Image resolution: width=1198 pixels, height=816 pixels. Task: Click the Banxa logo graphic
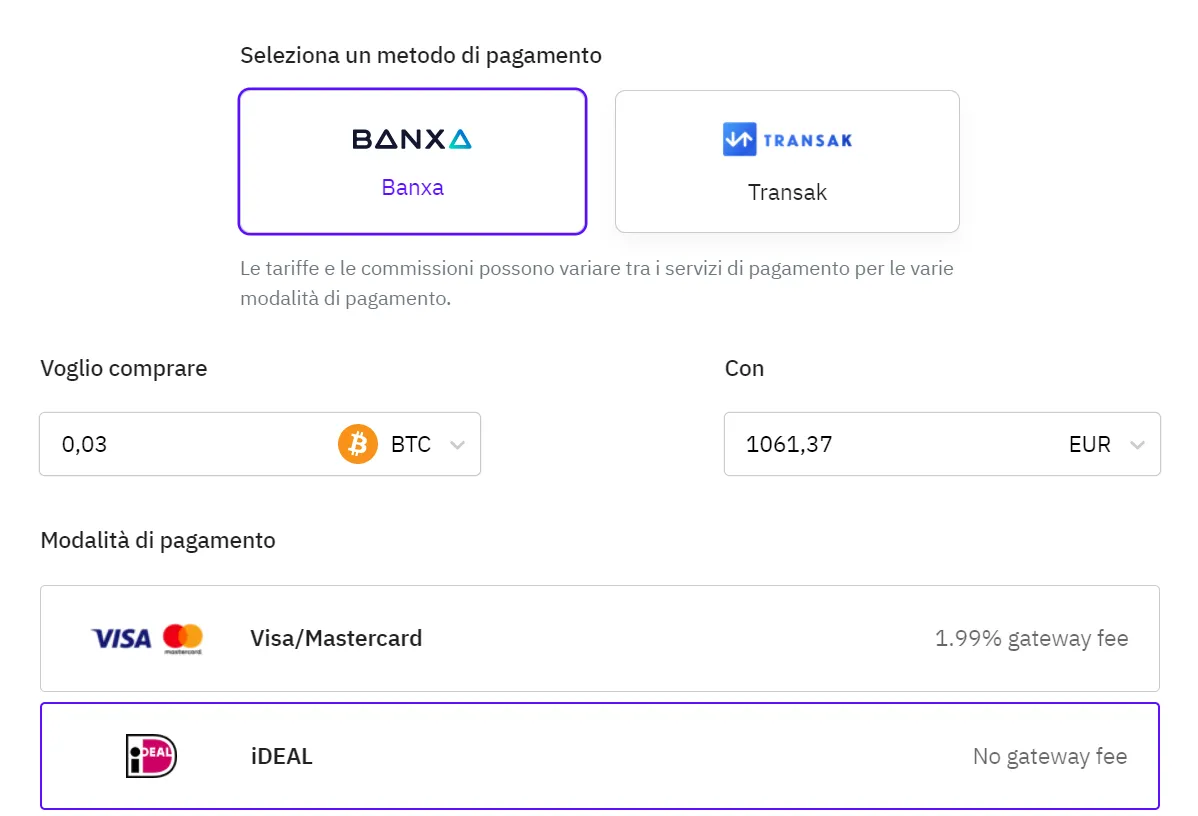(x=412, y=139)
